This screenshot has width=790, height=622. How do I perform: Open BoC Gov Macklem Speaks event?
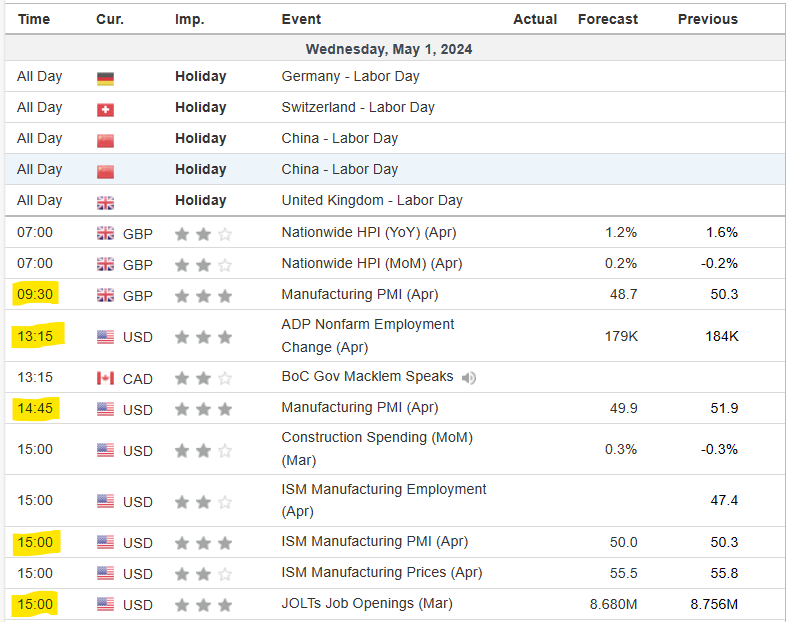[367, 377]
